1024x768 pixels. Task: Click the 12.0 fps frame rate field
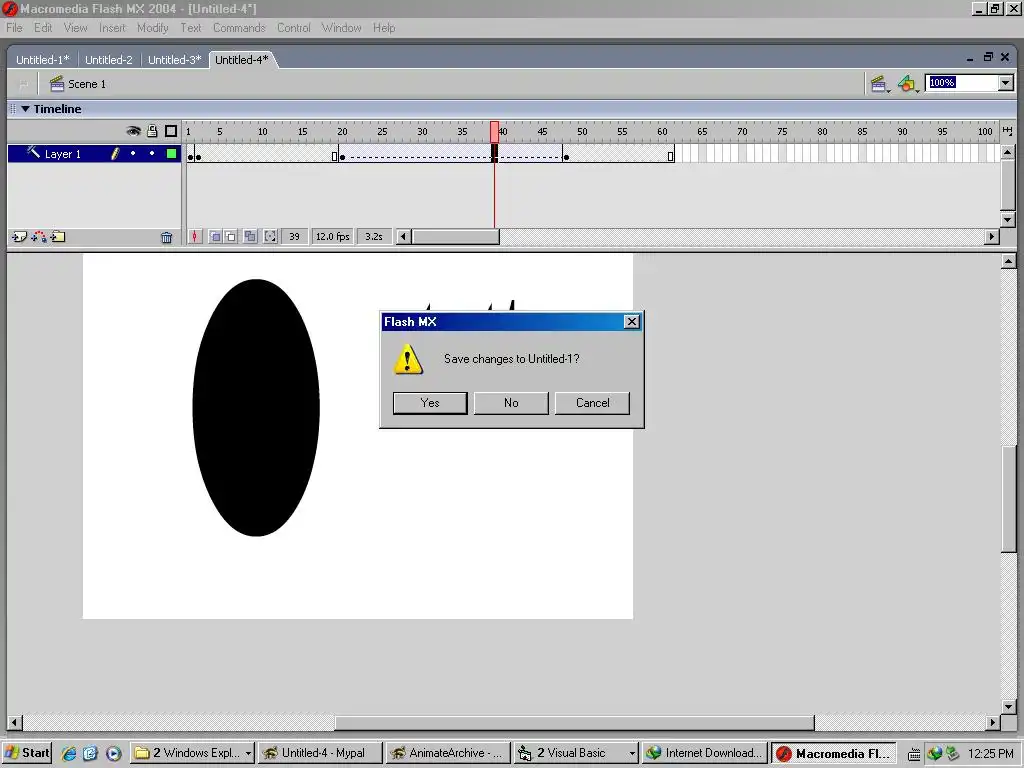click(332, 236)
